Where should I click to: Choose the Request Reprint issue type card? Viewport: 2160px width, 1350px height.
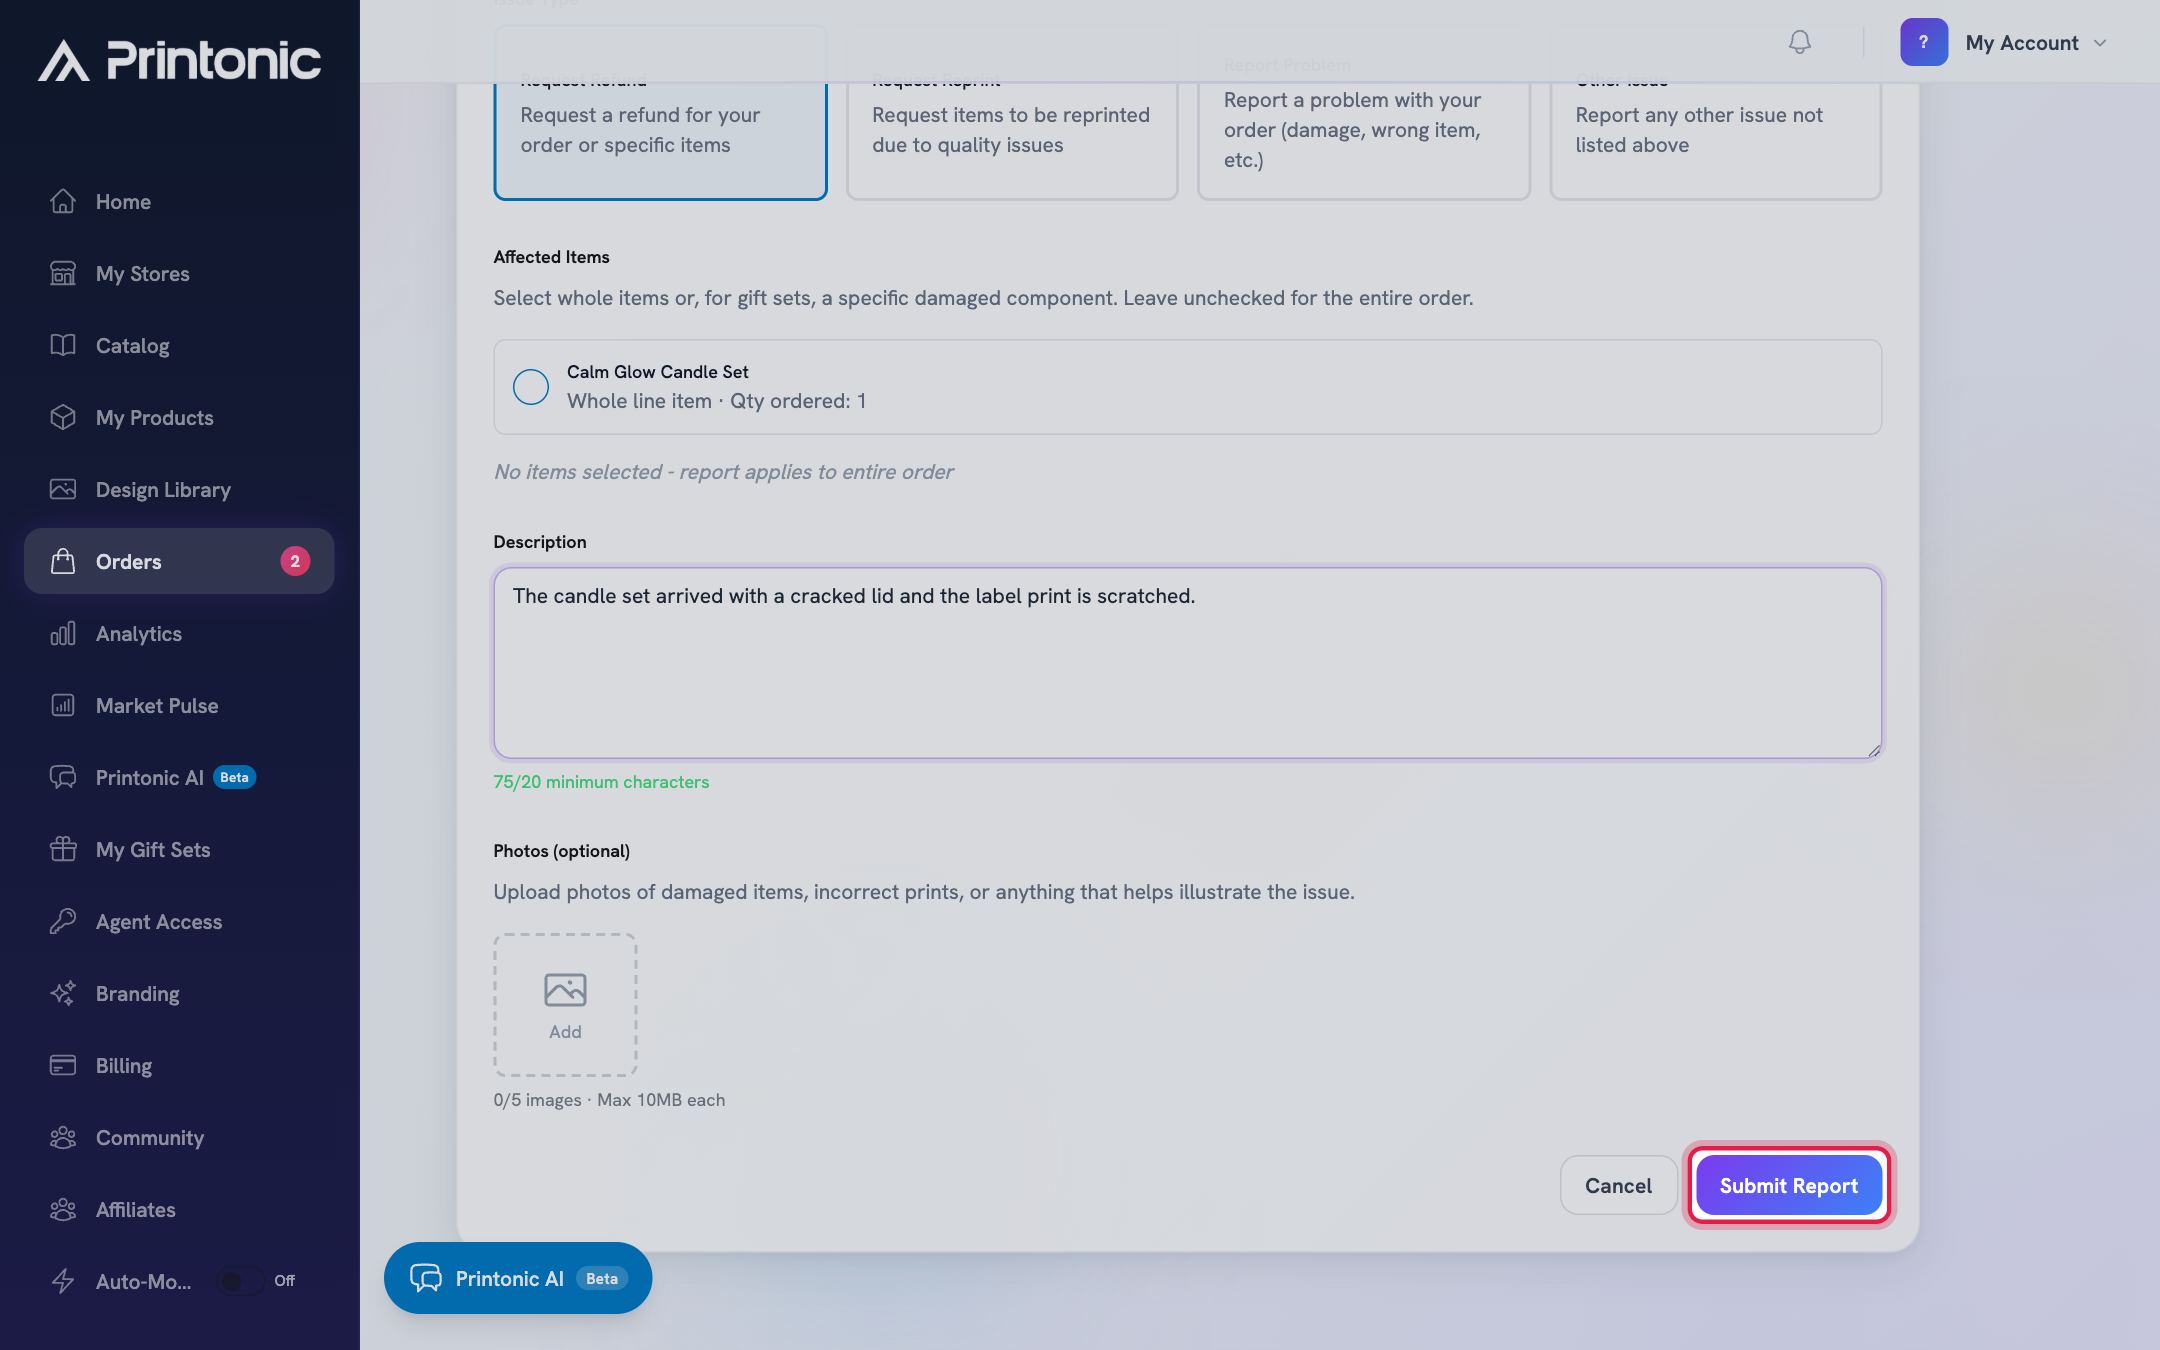[1012, 113]
